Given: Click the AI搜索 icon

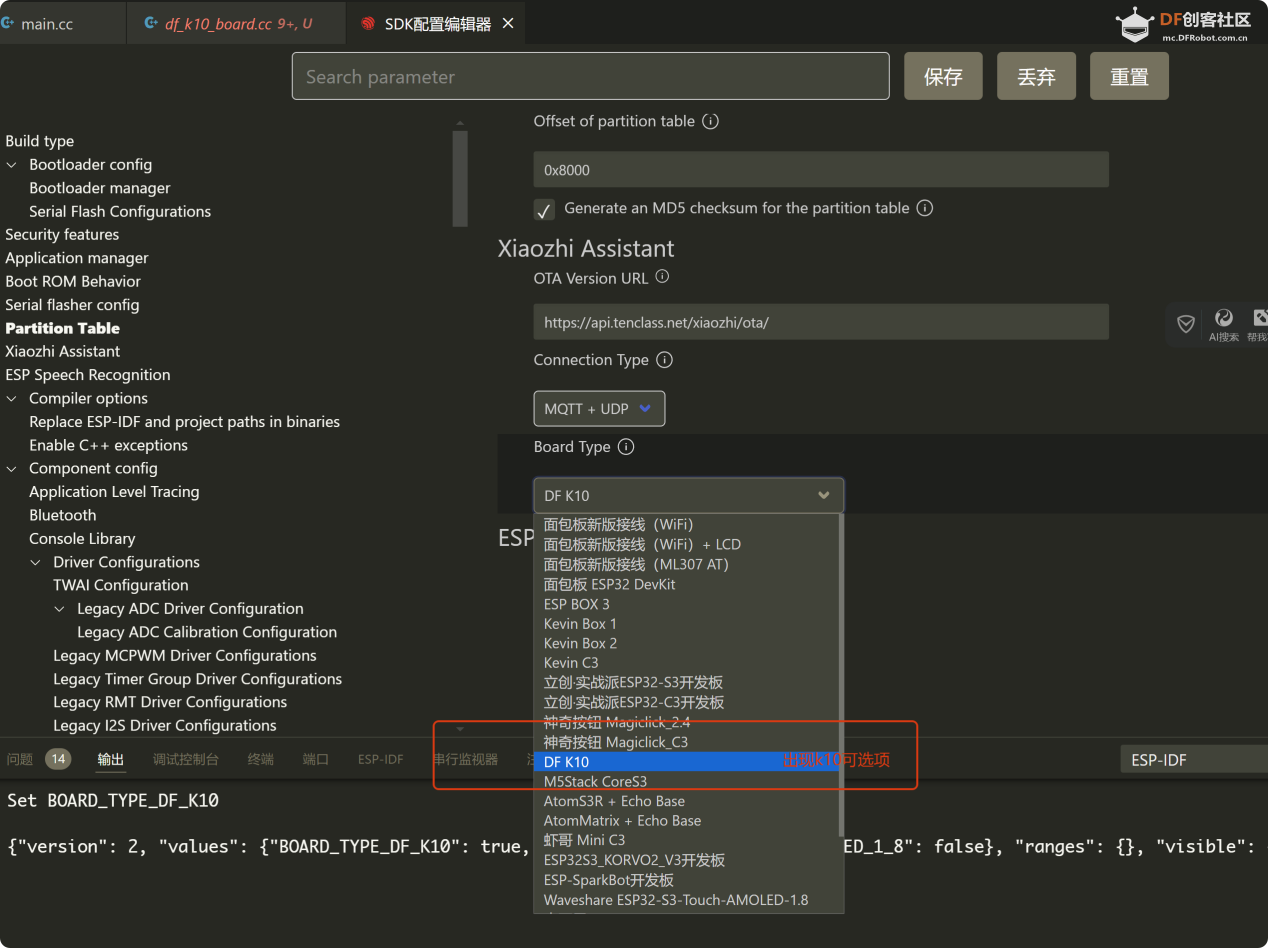Looking at the screenshot, I should click(x=1223, y=320).
